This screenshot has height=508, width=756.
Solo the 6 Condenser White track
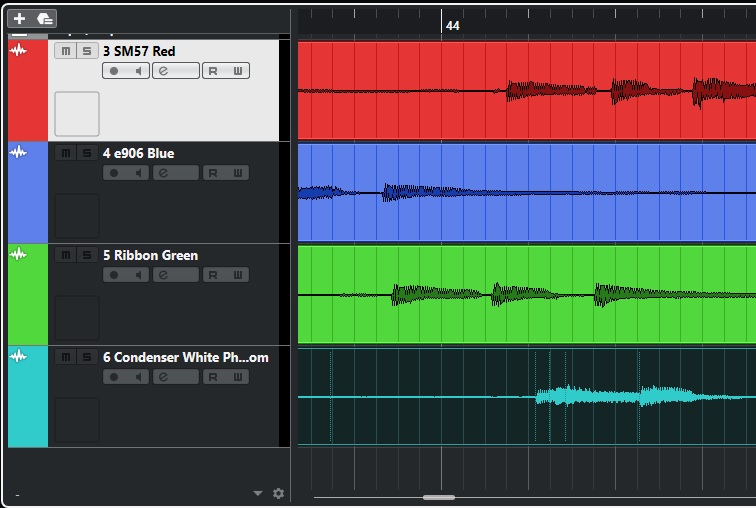pos(87,357)
